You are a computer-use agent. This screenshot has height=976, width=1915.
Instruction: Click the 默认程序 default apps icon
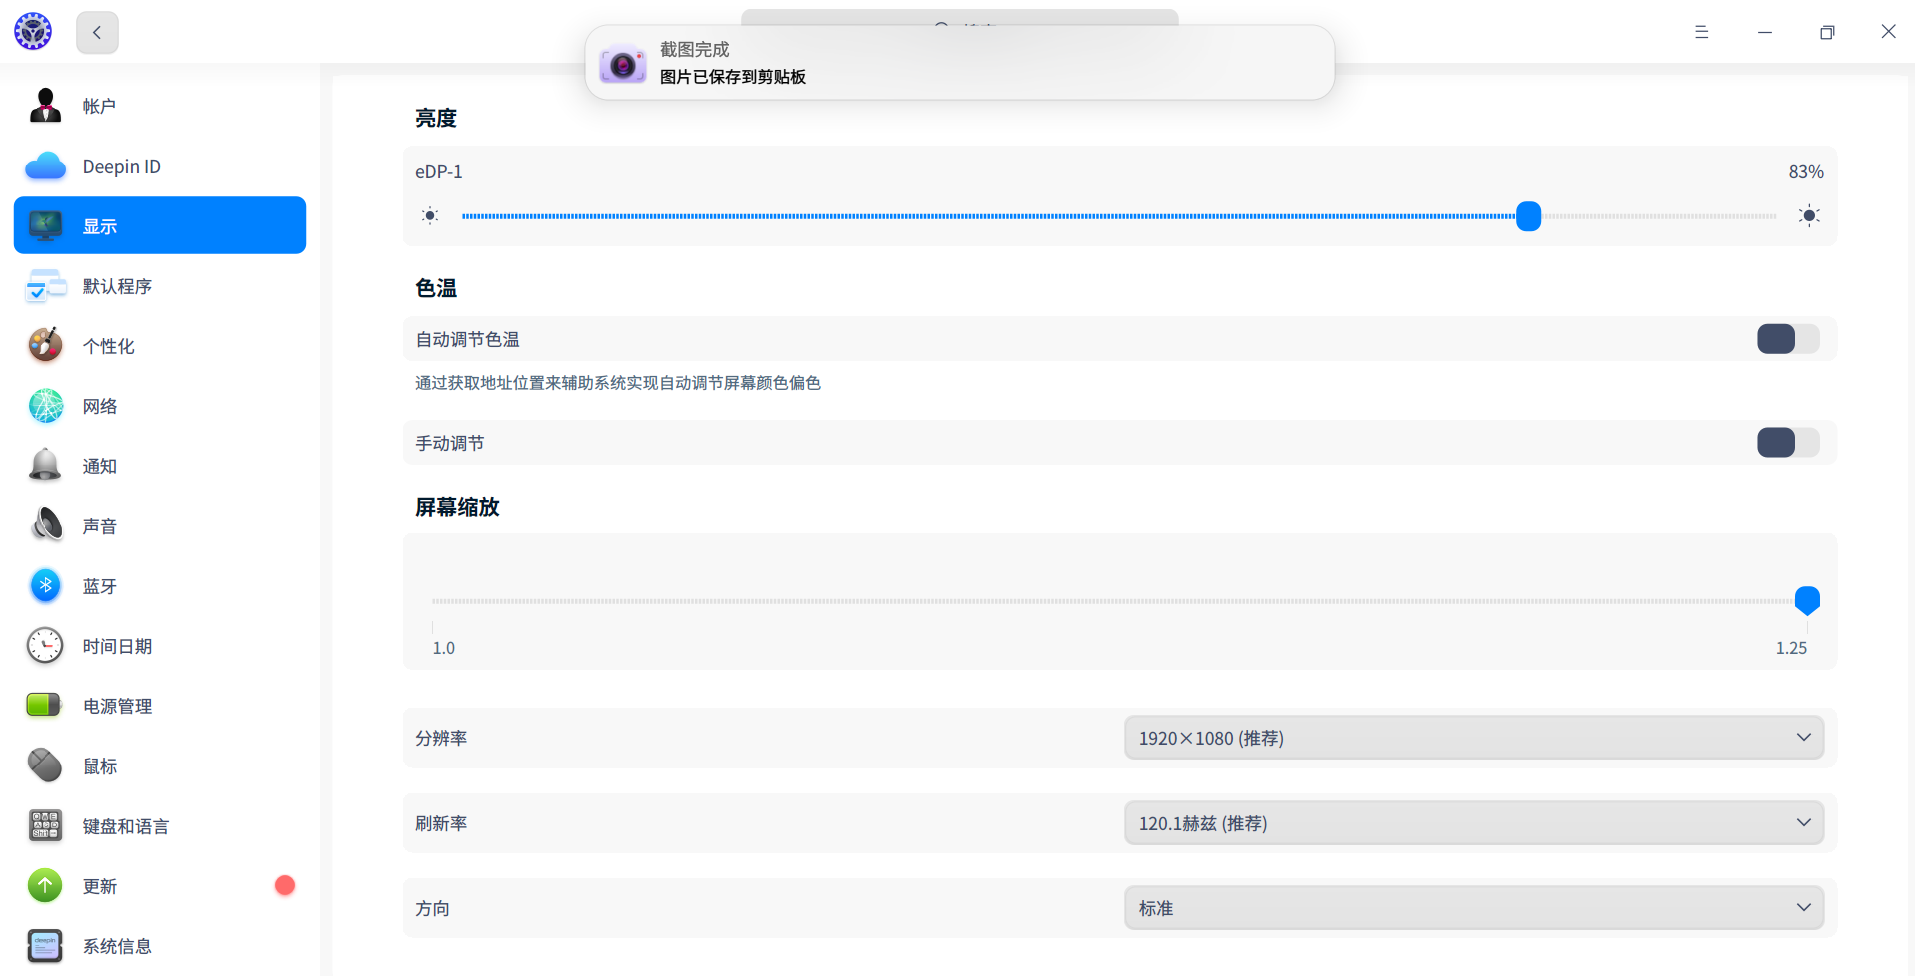point(45,286)
